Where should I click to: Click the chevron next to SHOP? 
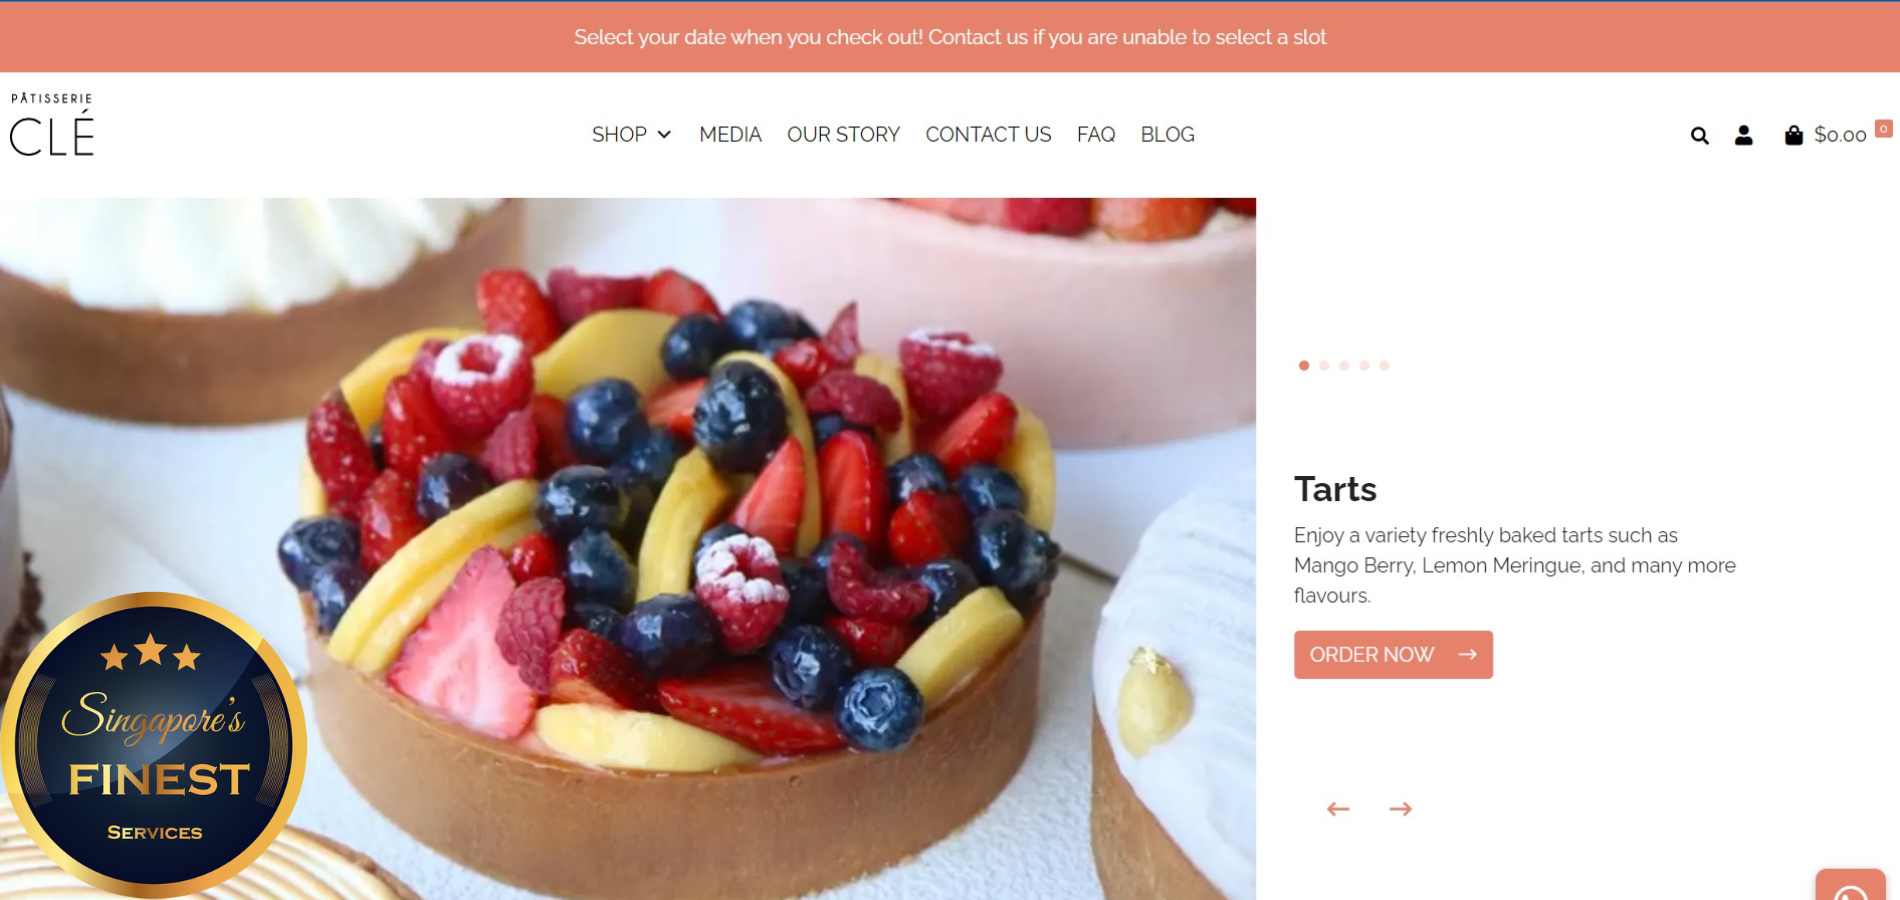(664, 135)
